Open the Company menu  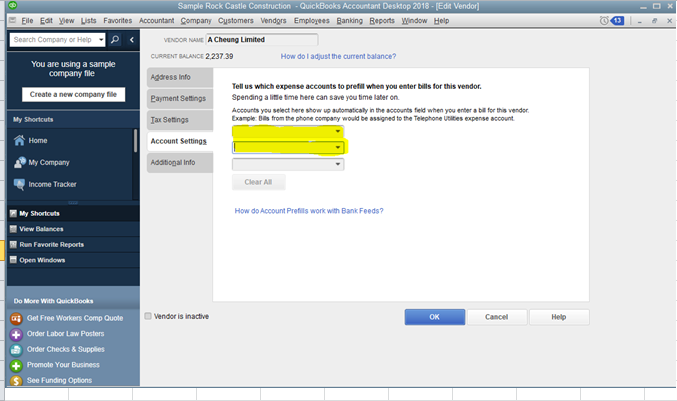point(196,21)
